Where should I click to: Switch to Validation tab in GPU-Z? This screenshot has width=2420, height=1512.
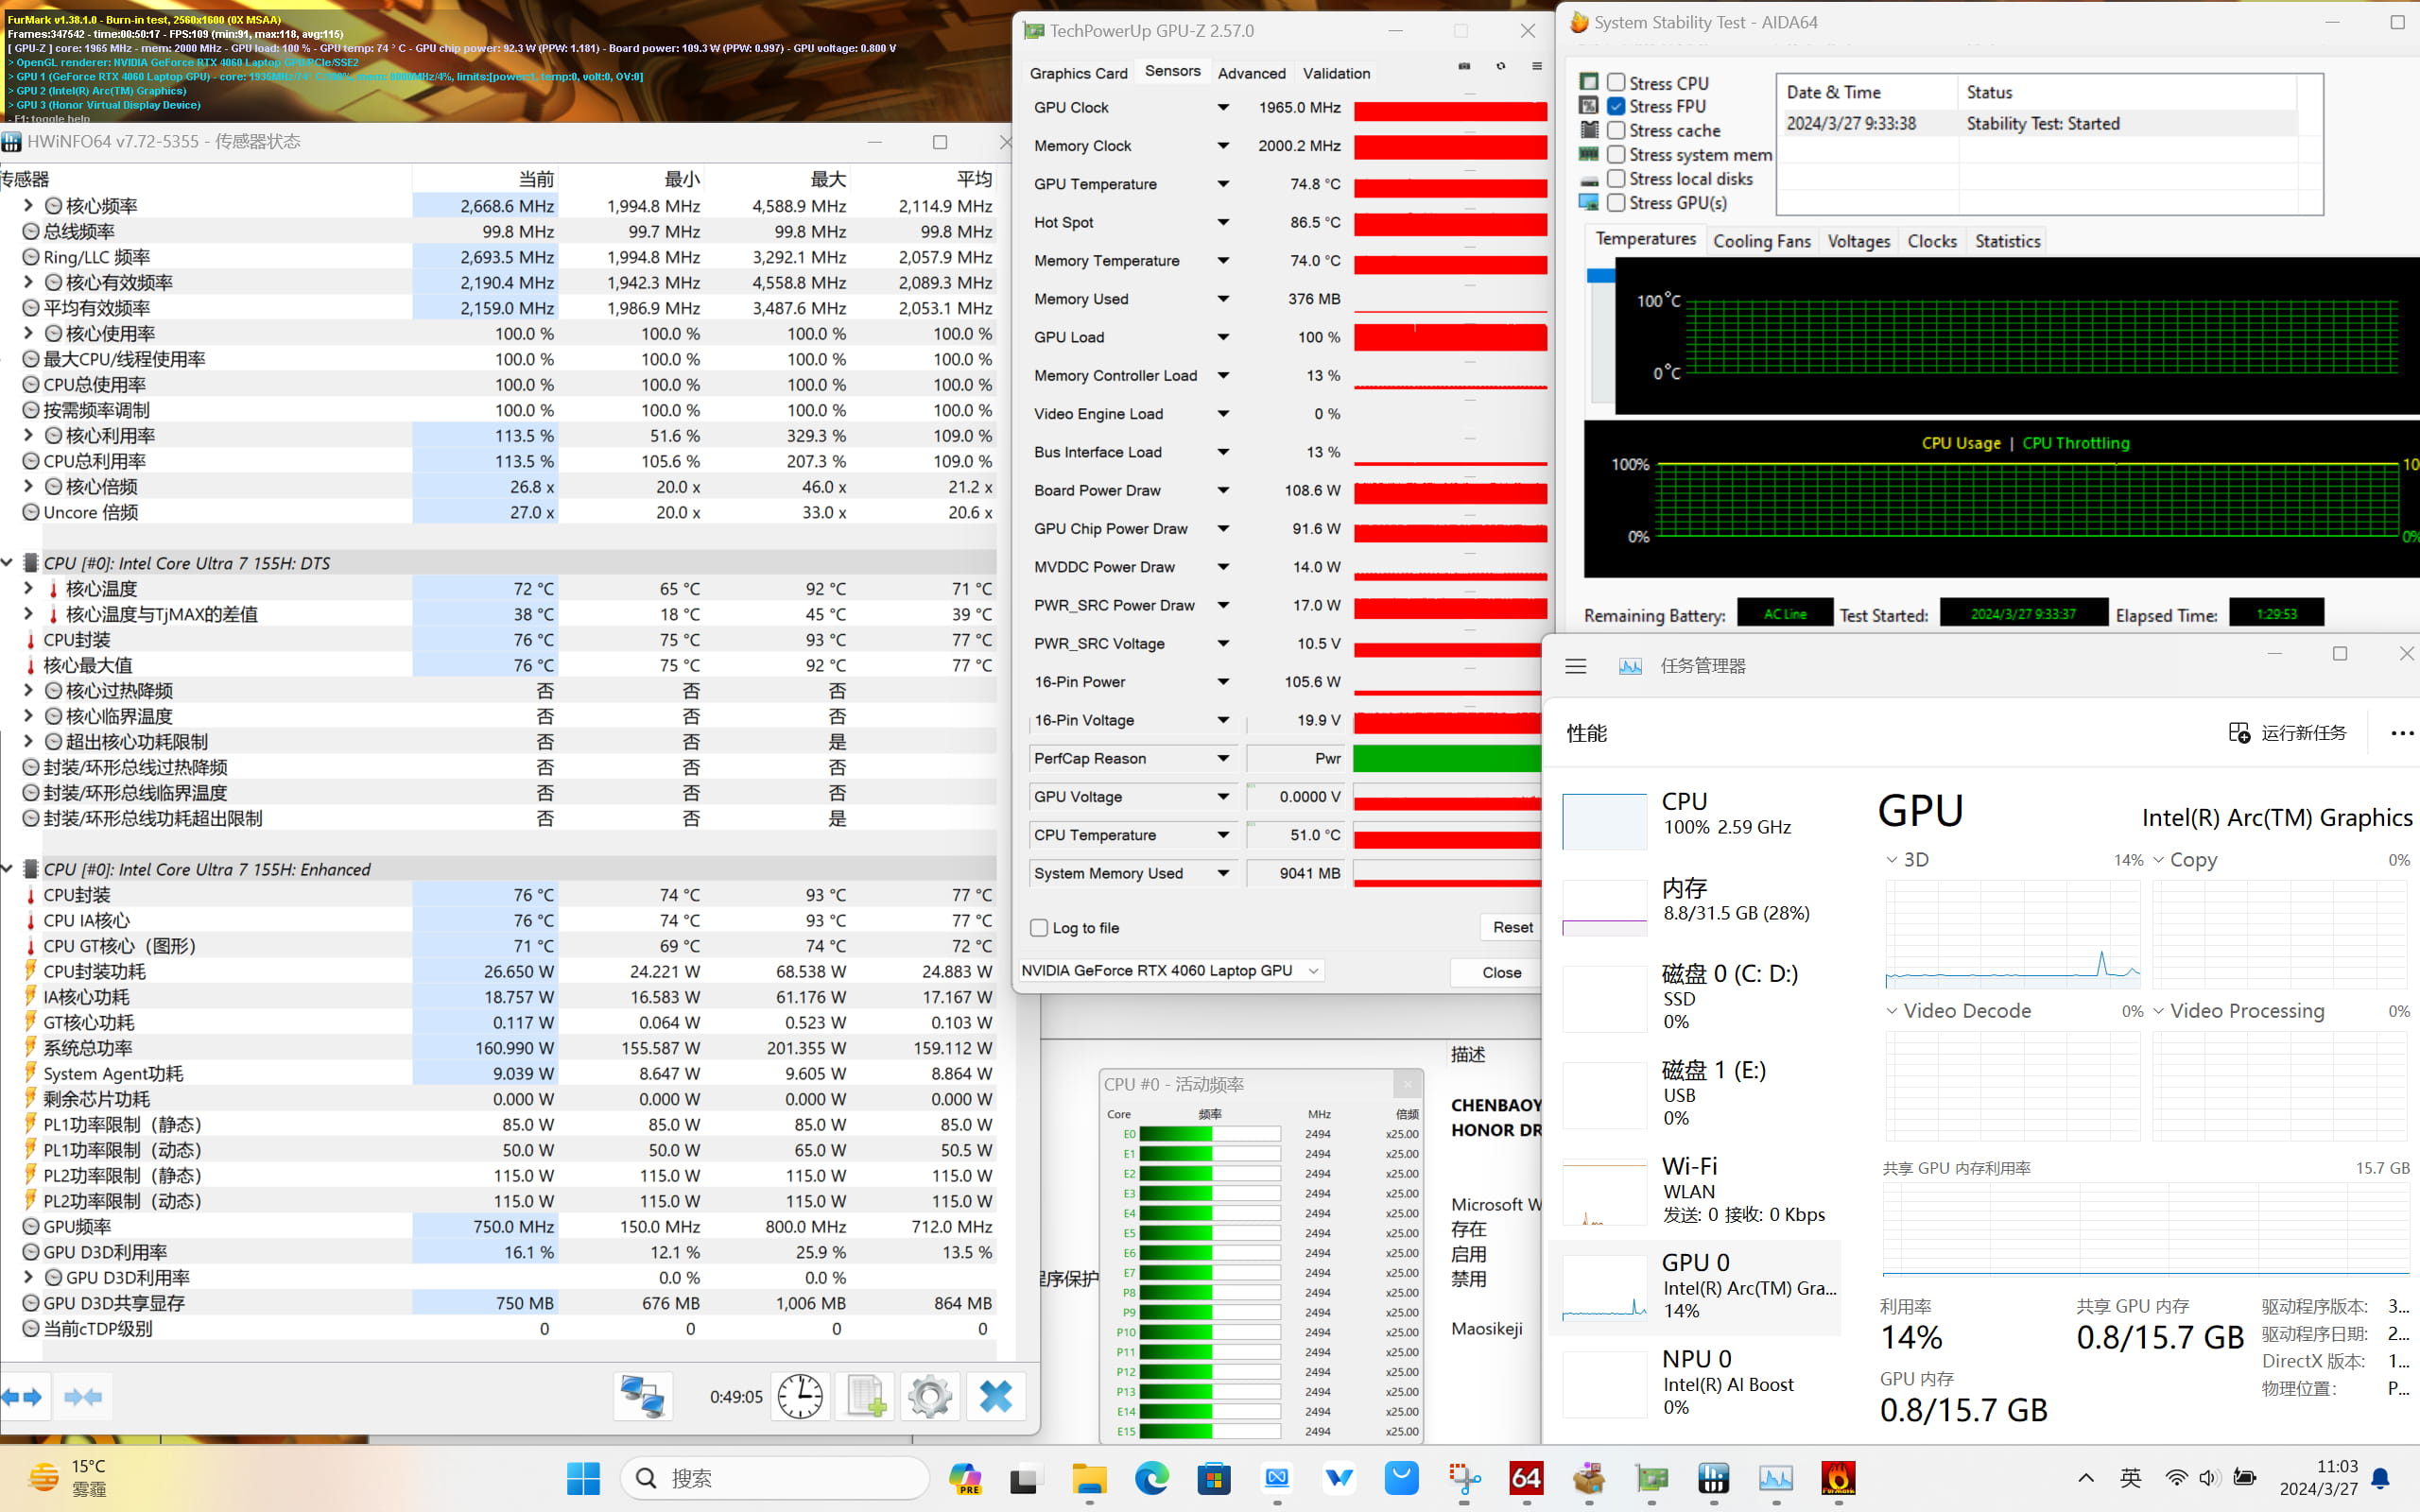pyautogui.click(x=1336, y=73)
